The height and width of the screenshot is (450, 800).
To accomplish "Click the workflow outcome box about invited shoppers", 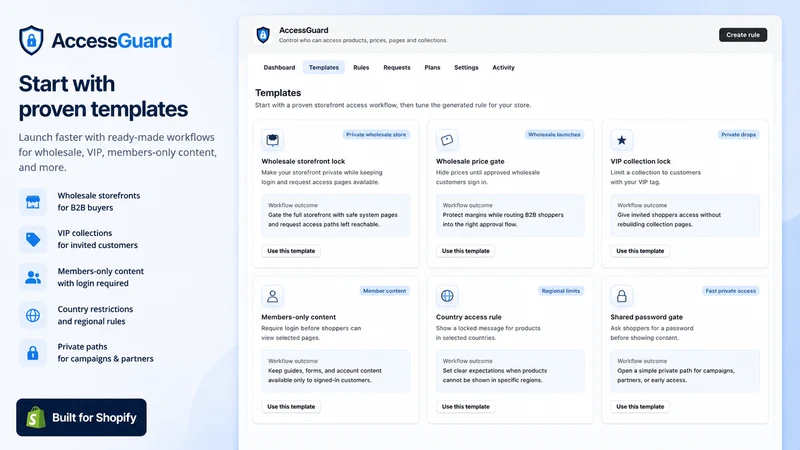I will [x=685, y=215].
